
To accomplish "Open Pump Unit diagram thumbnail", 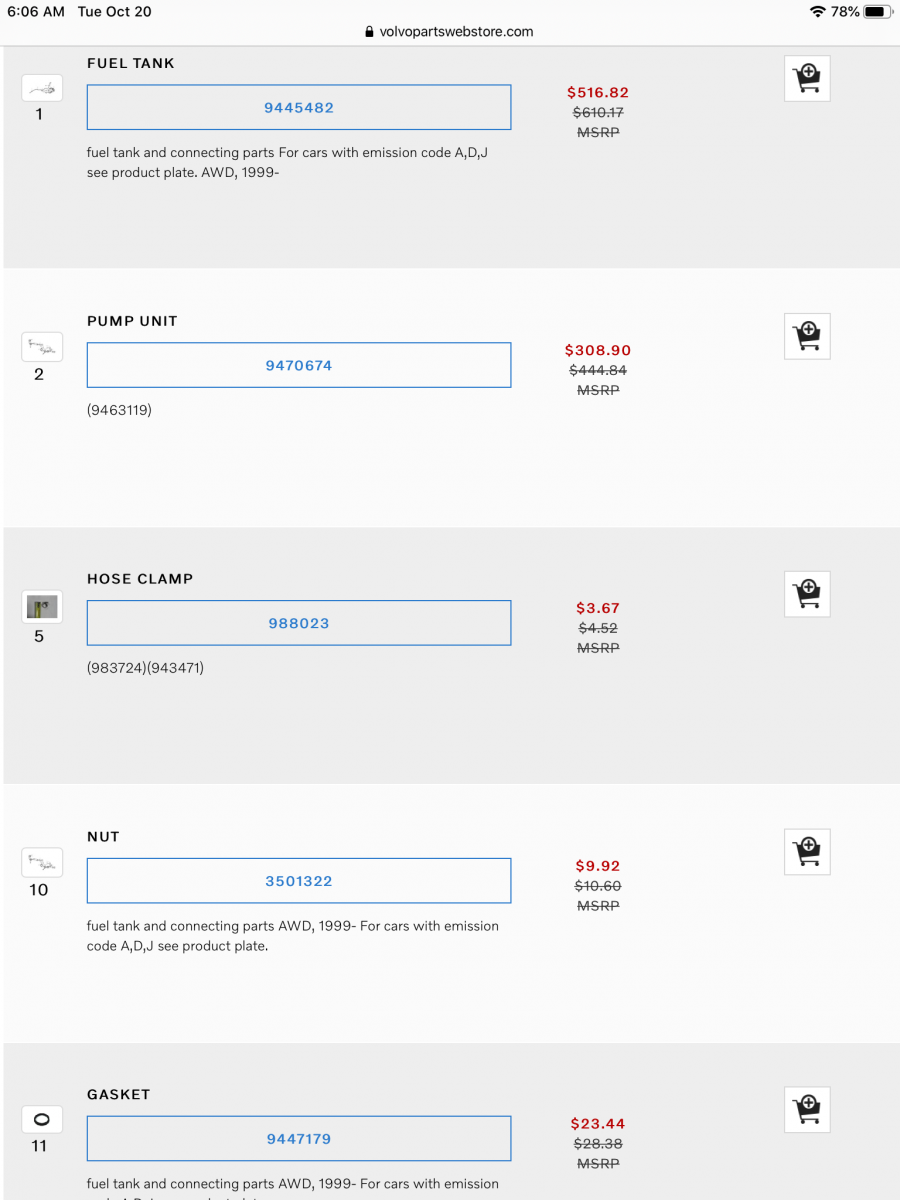I will [42, 347].
